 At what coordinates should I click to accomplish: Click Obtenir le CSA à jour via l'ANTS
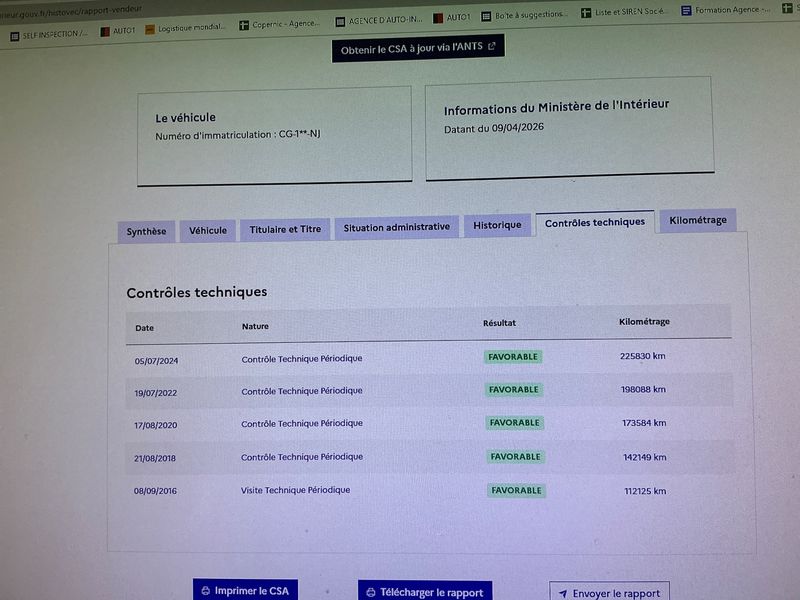click(x=418, y=48)
